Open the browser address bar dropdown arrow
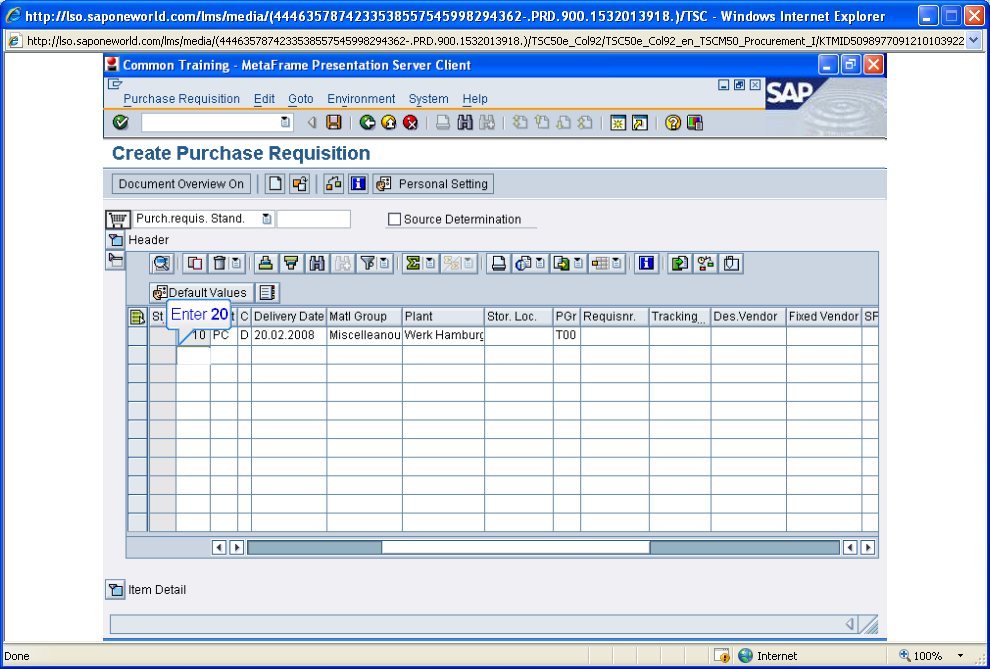Viewport: 990px width, 669px height. point(973,41)
